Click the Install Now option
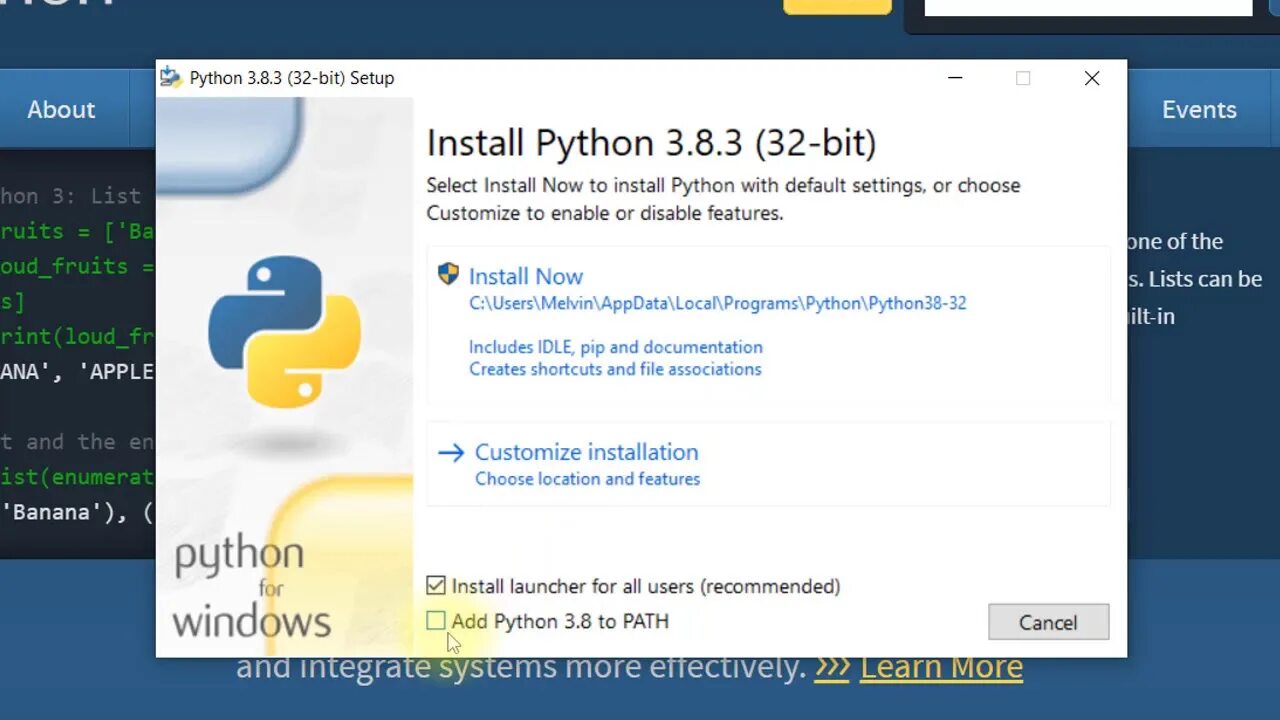This screenshot has height=720, width=1280. click(768, 325)
